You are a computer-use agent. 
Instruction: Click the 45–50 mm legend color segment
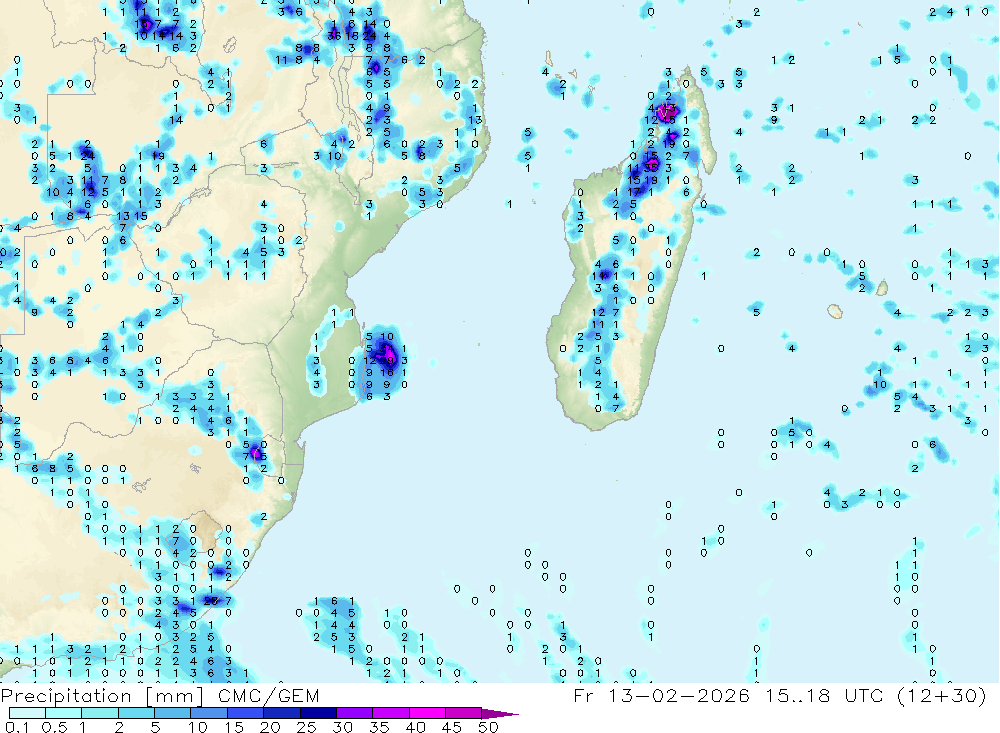(463, 713)
